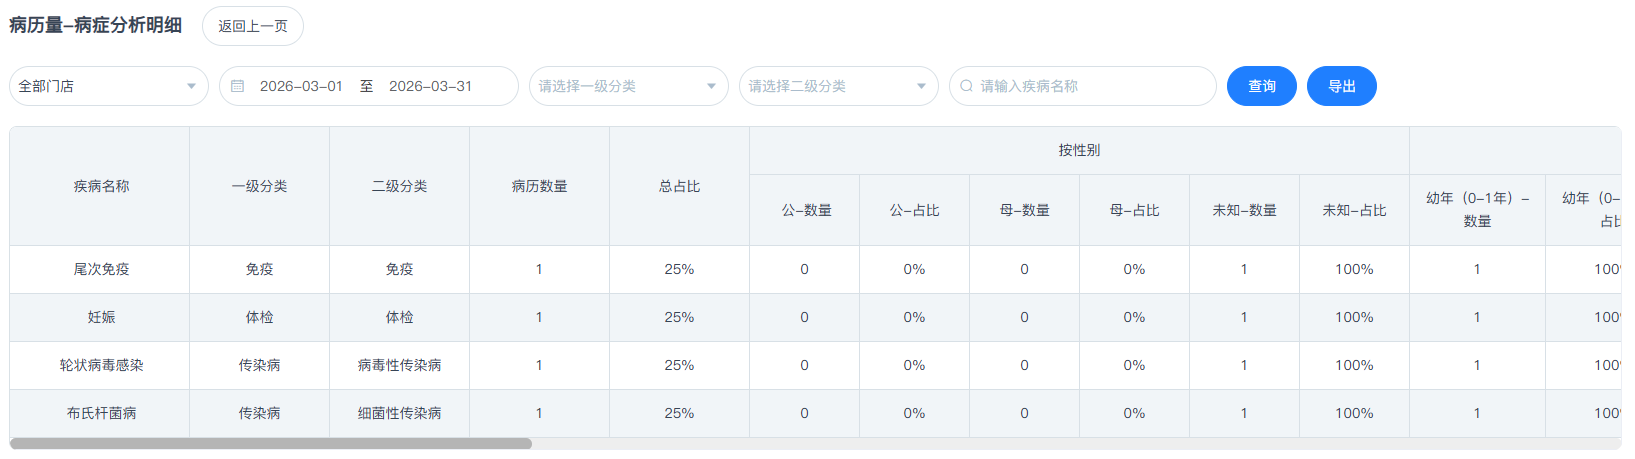Click the 病历数量 column header

[x=539, y=186]
